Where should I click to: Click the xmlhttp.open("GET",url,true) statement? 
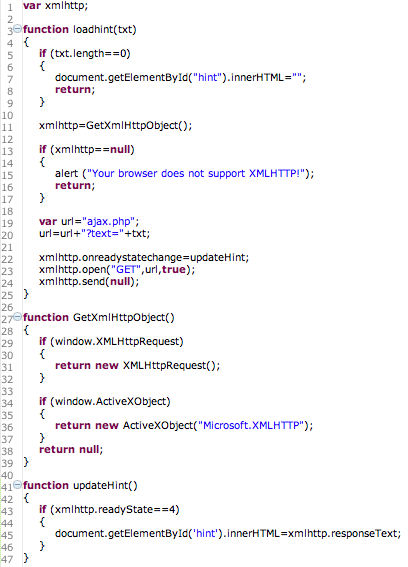[x=117, y=269]
